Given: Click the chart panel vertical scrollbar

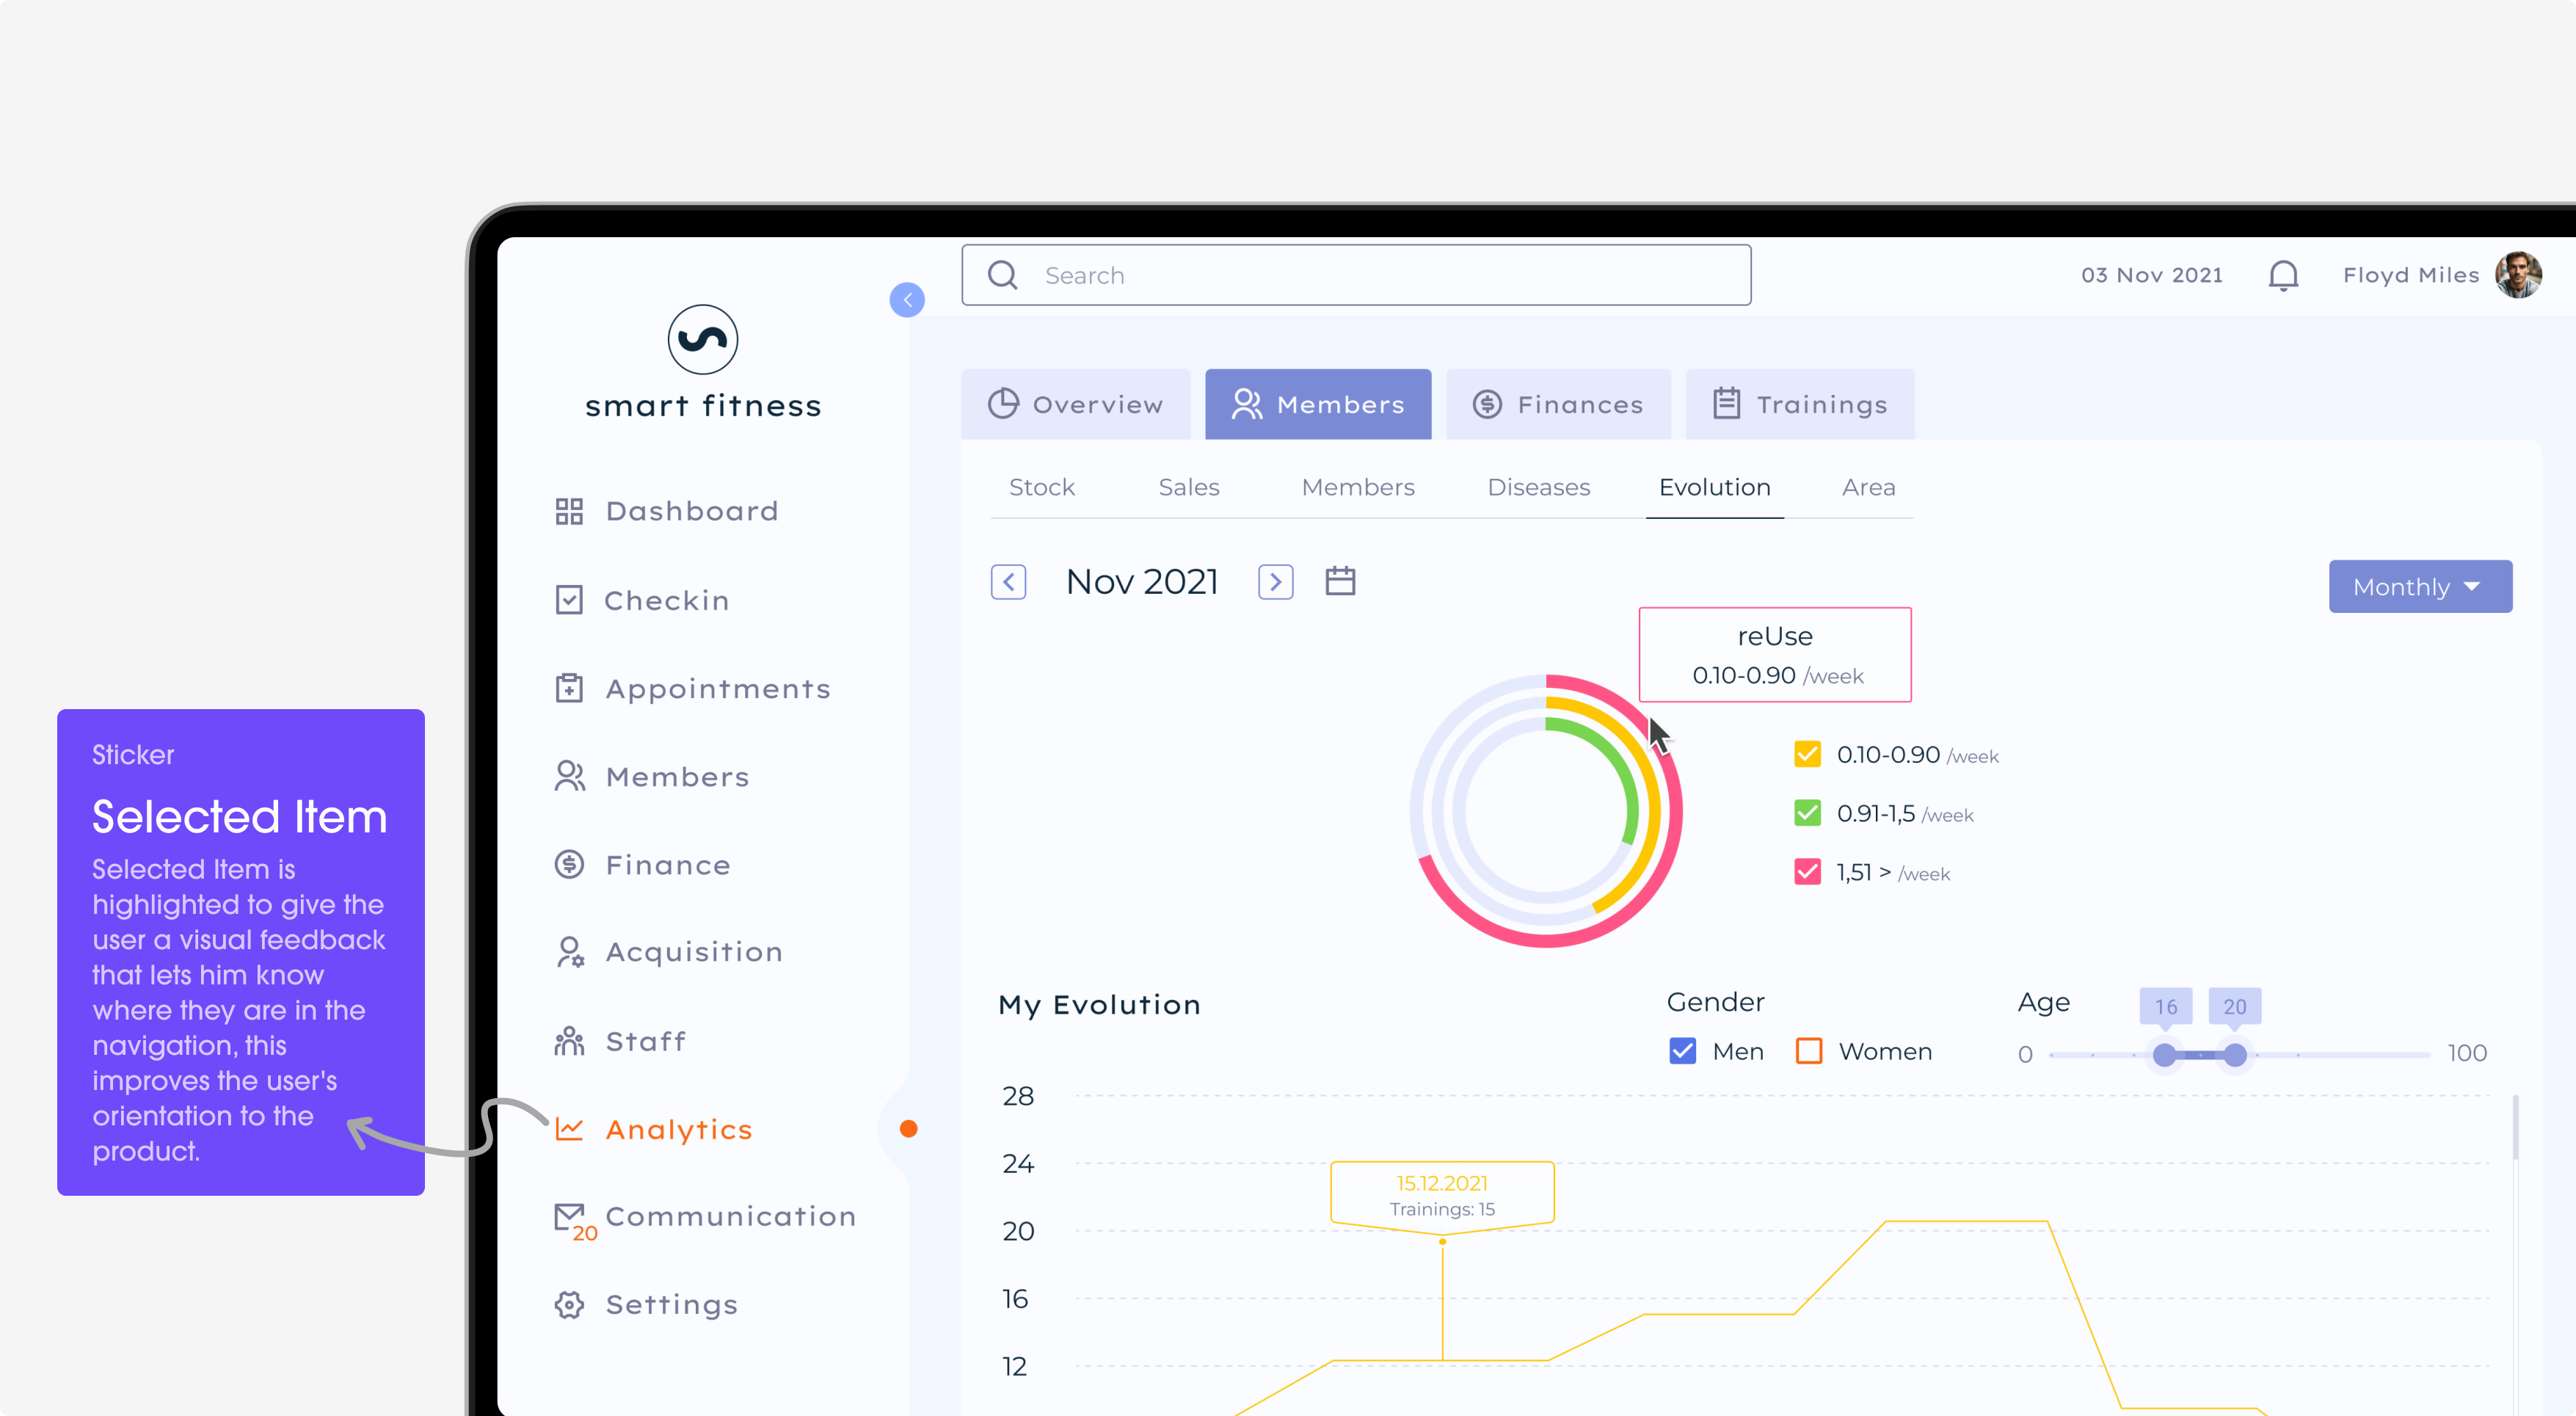Looking at the screenshot, I should (x=2515, y=1128).
